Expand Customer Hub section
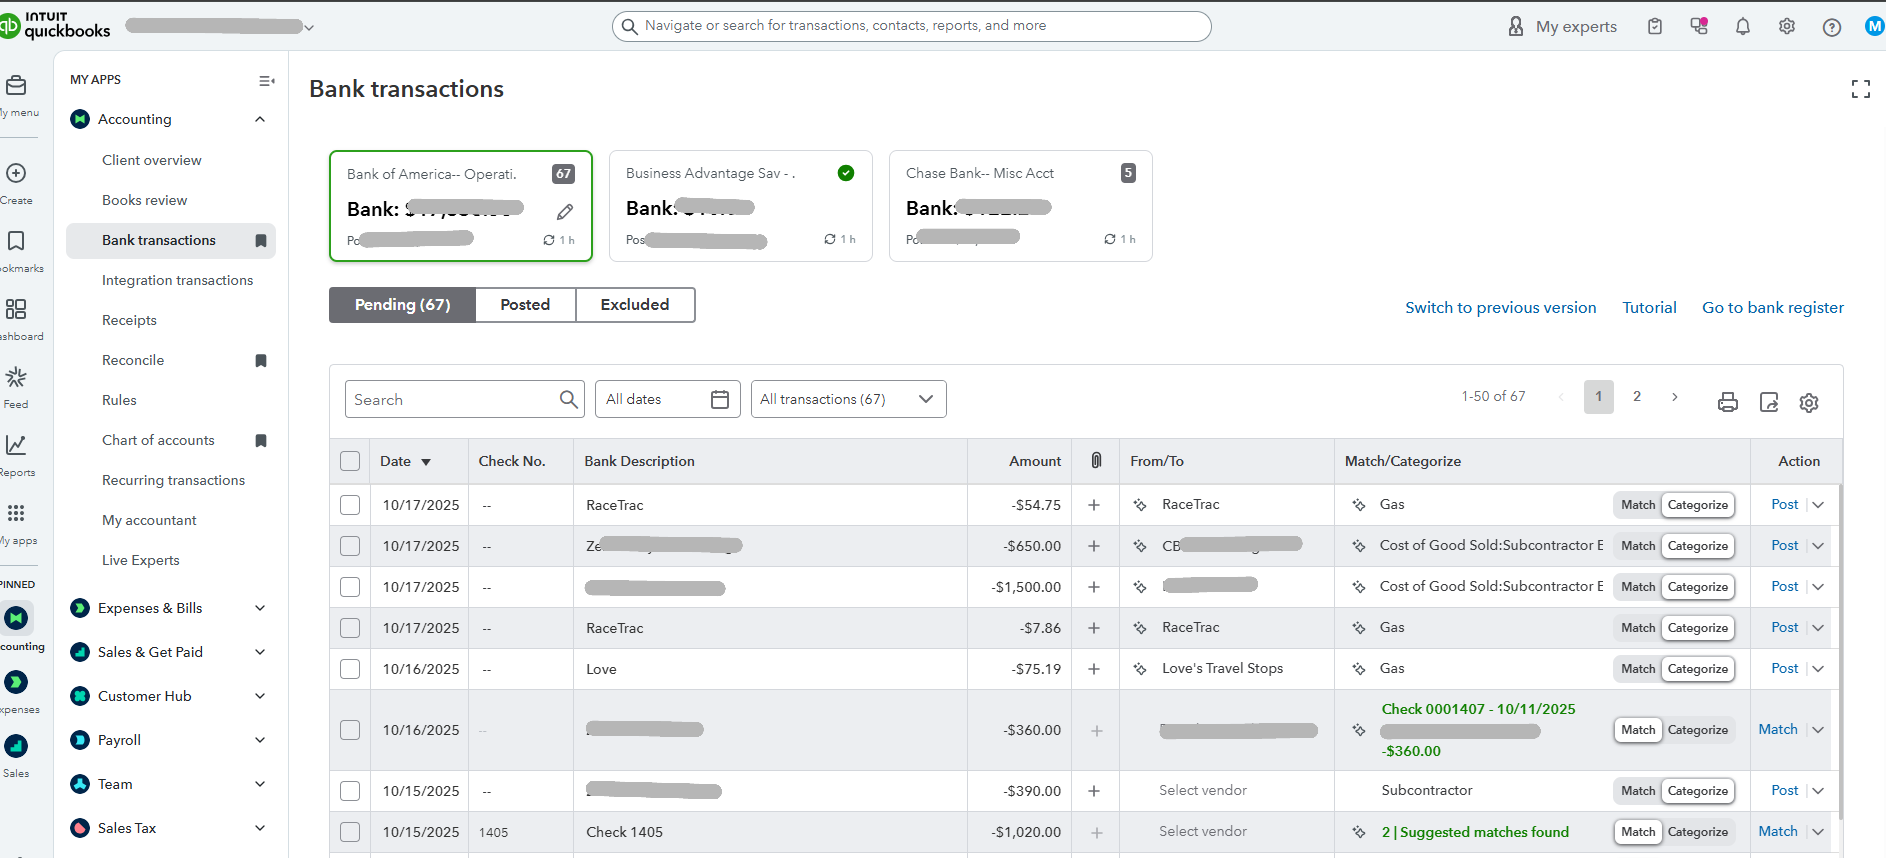The height and width of the screenshot is (858, 1886). click(x=260, y=696)
